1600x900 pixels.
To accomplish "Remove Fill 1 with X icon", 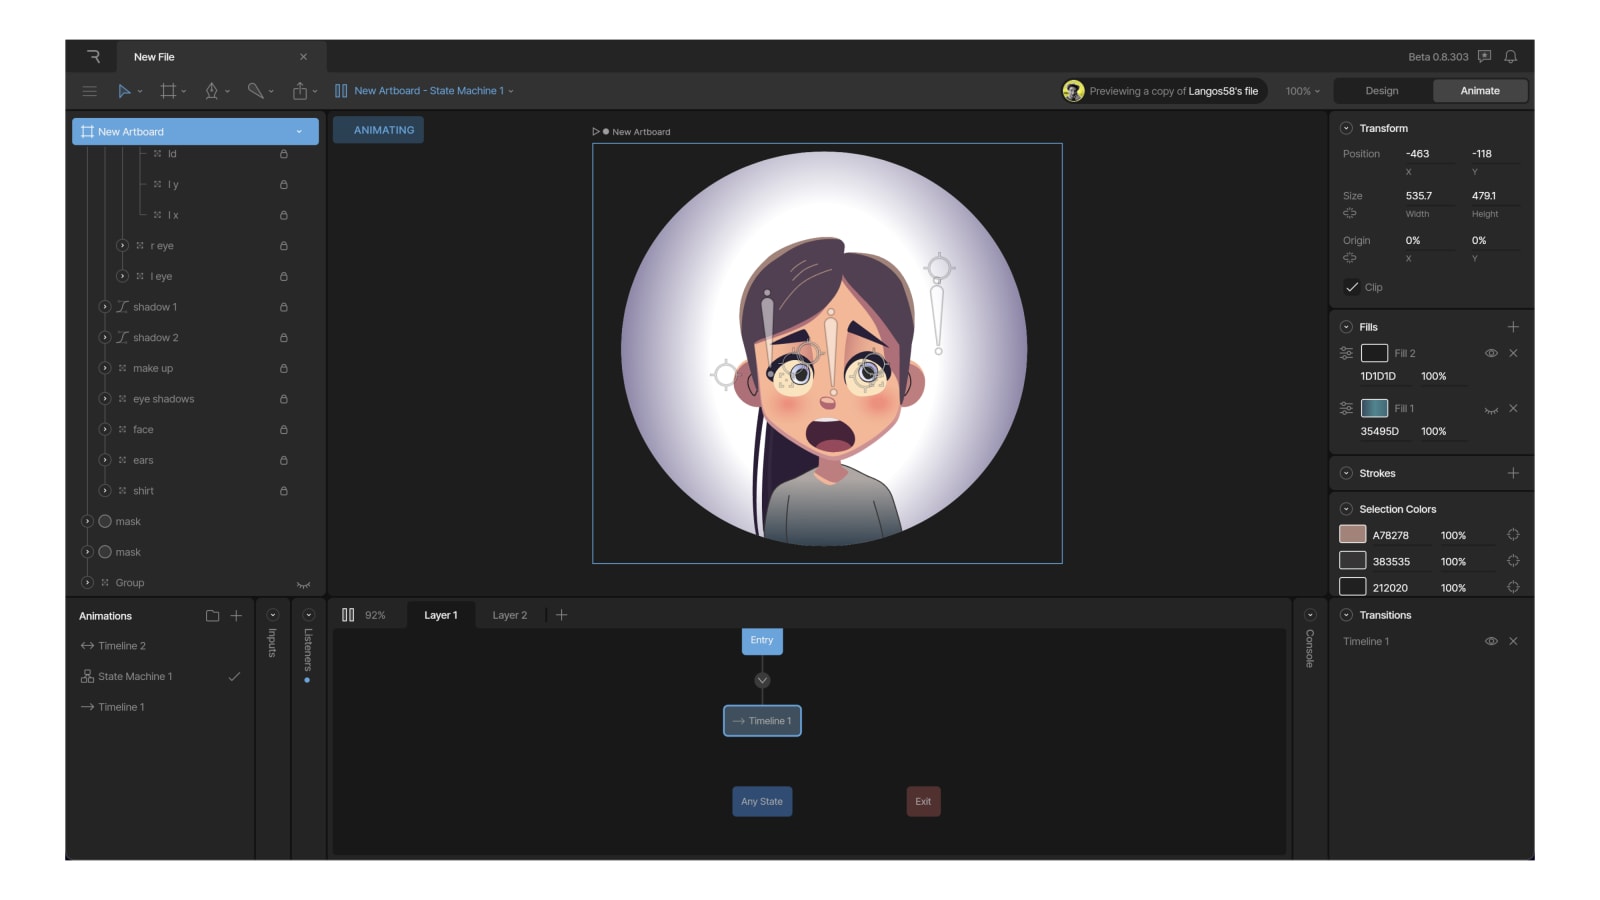I will pyautogui.click(x=1513, y=408).
